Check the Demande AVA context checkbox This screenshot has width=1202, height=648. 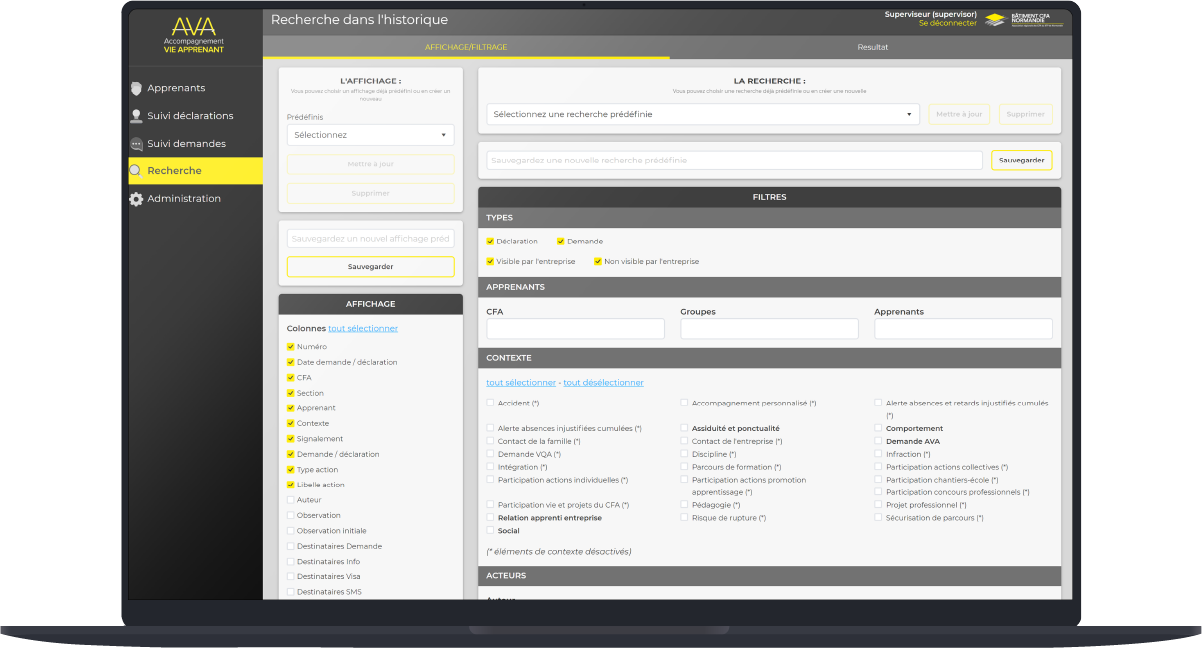point(878,441)
